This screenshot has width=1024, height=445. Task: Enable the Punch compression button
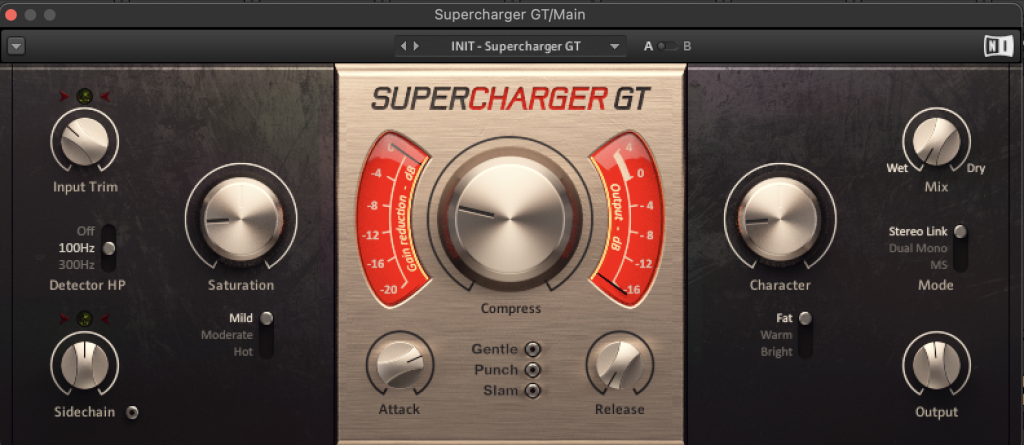click(x=533, y=371)
